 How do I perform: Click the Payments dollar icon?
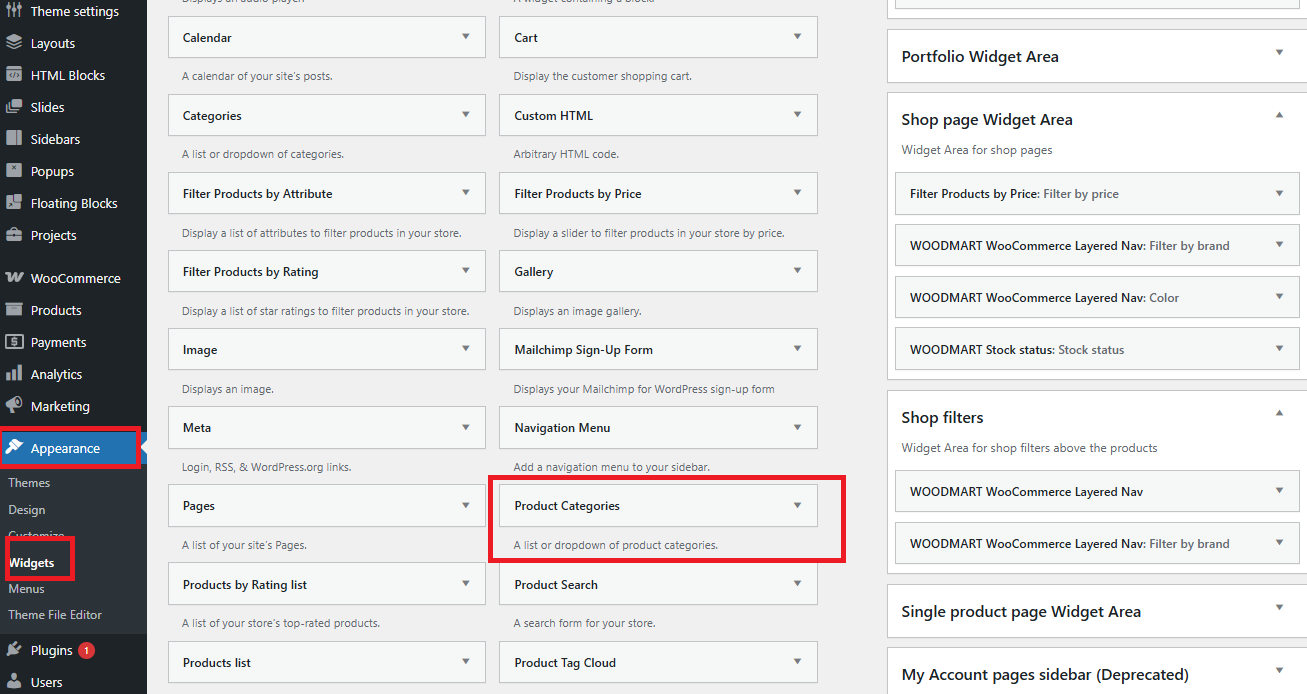click(14, 342)
